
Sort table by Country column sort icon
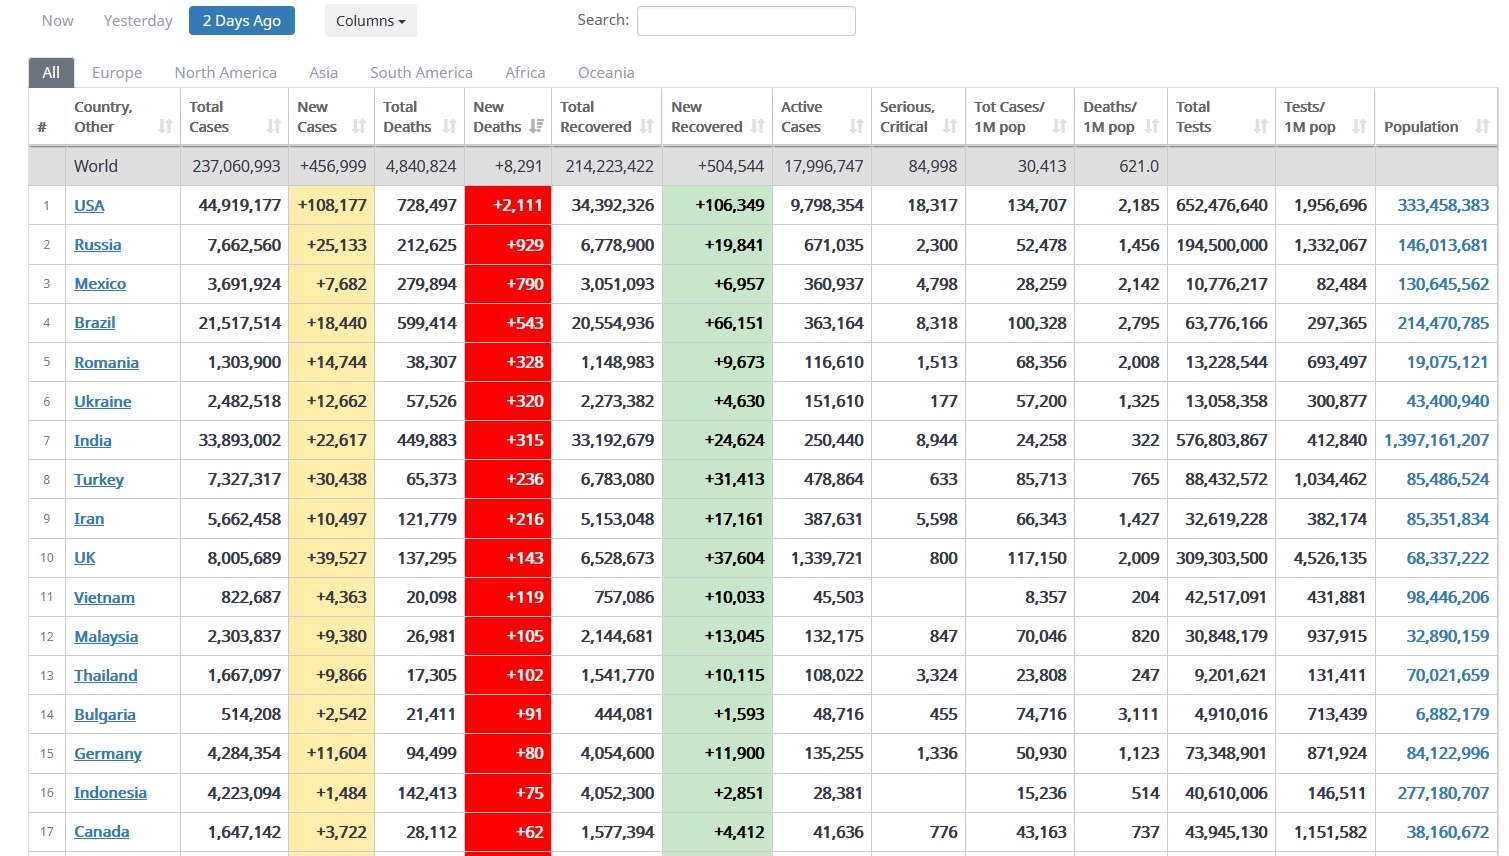pyautogui.click(x=165, y=127)
